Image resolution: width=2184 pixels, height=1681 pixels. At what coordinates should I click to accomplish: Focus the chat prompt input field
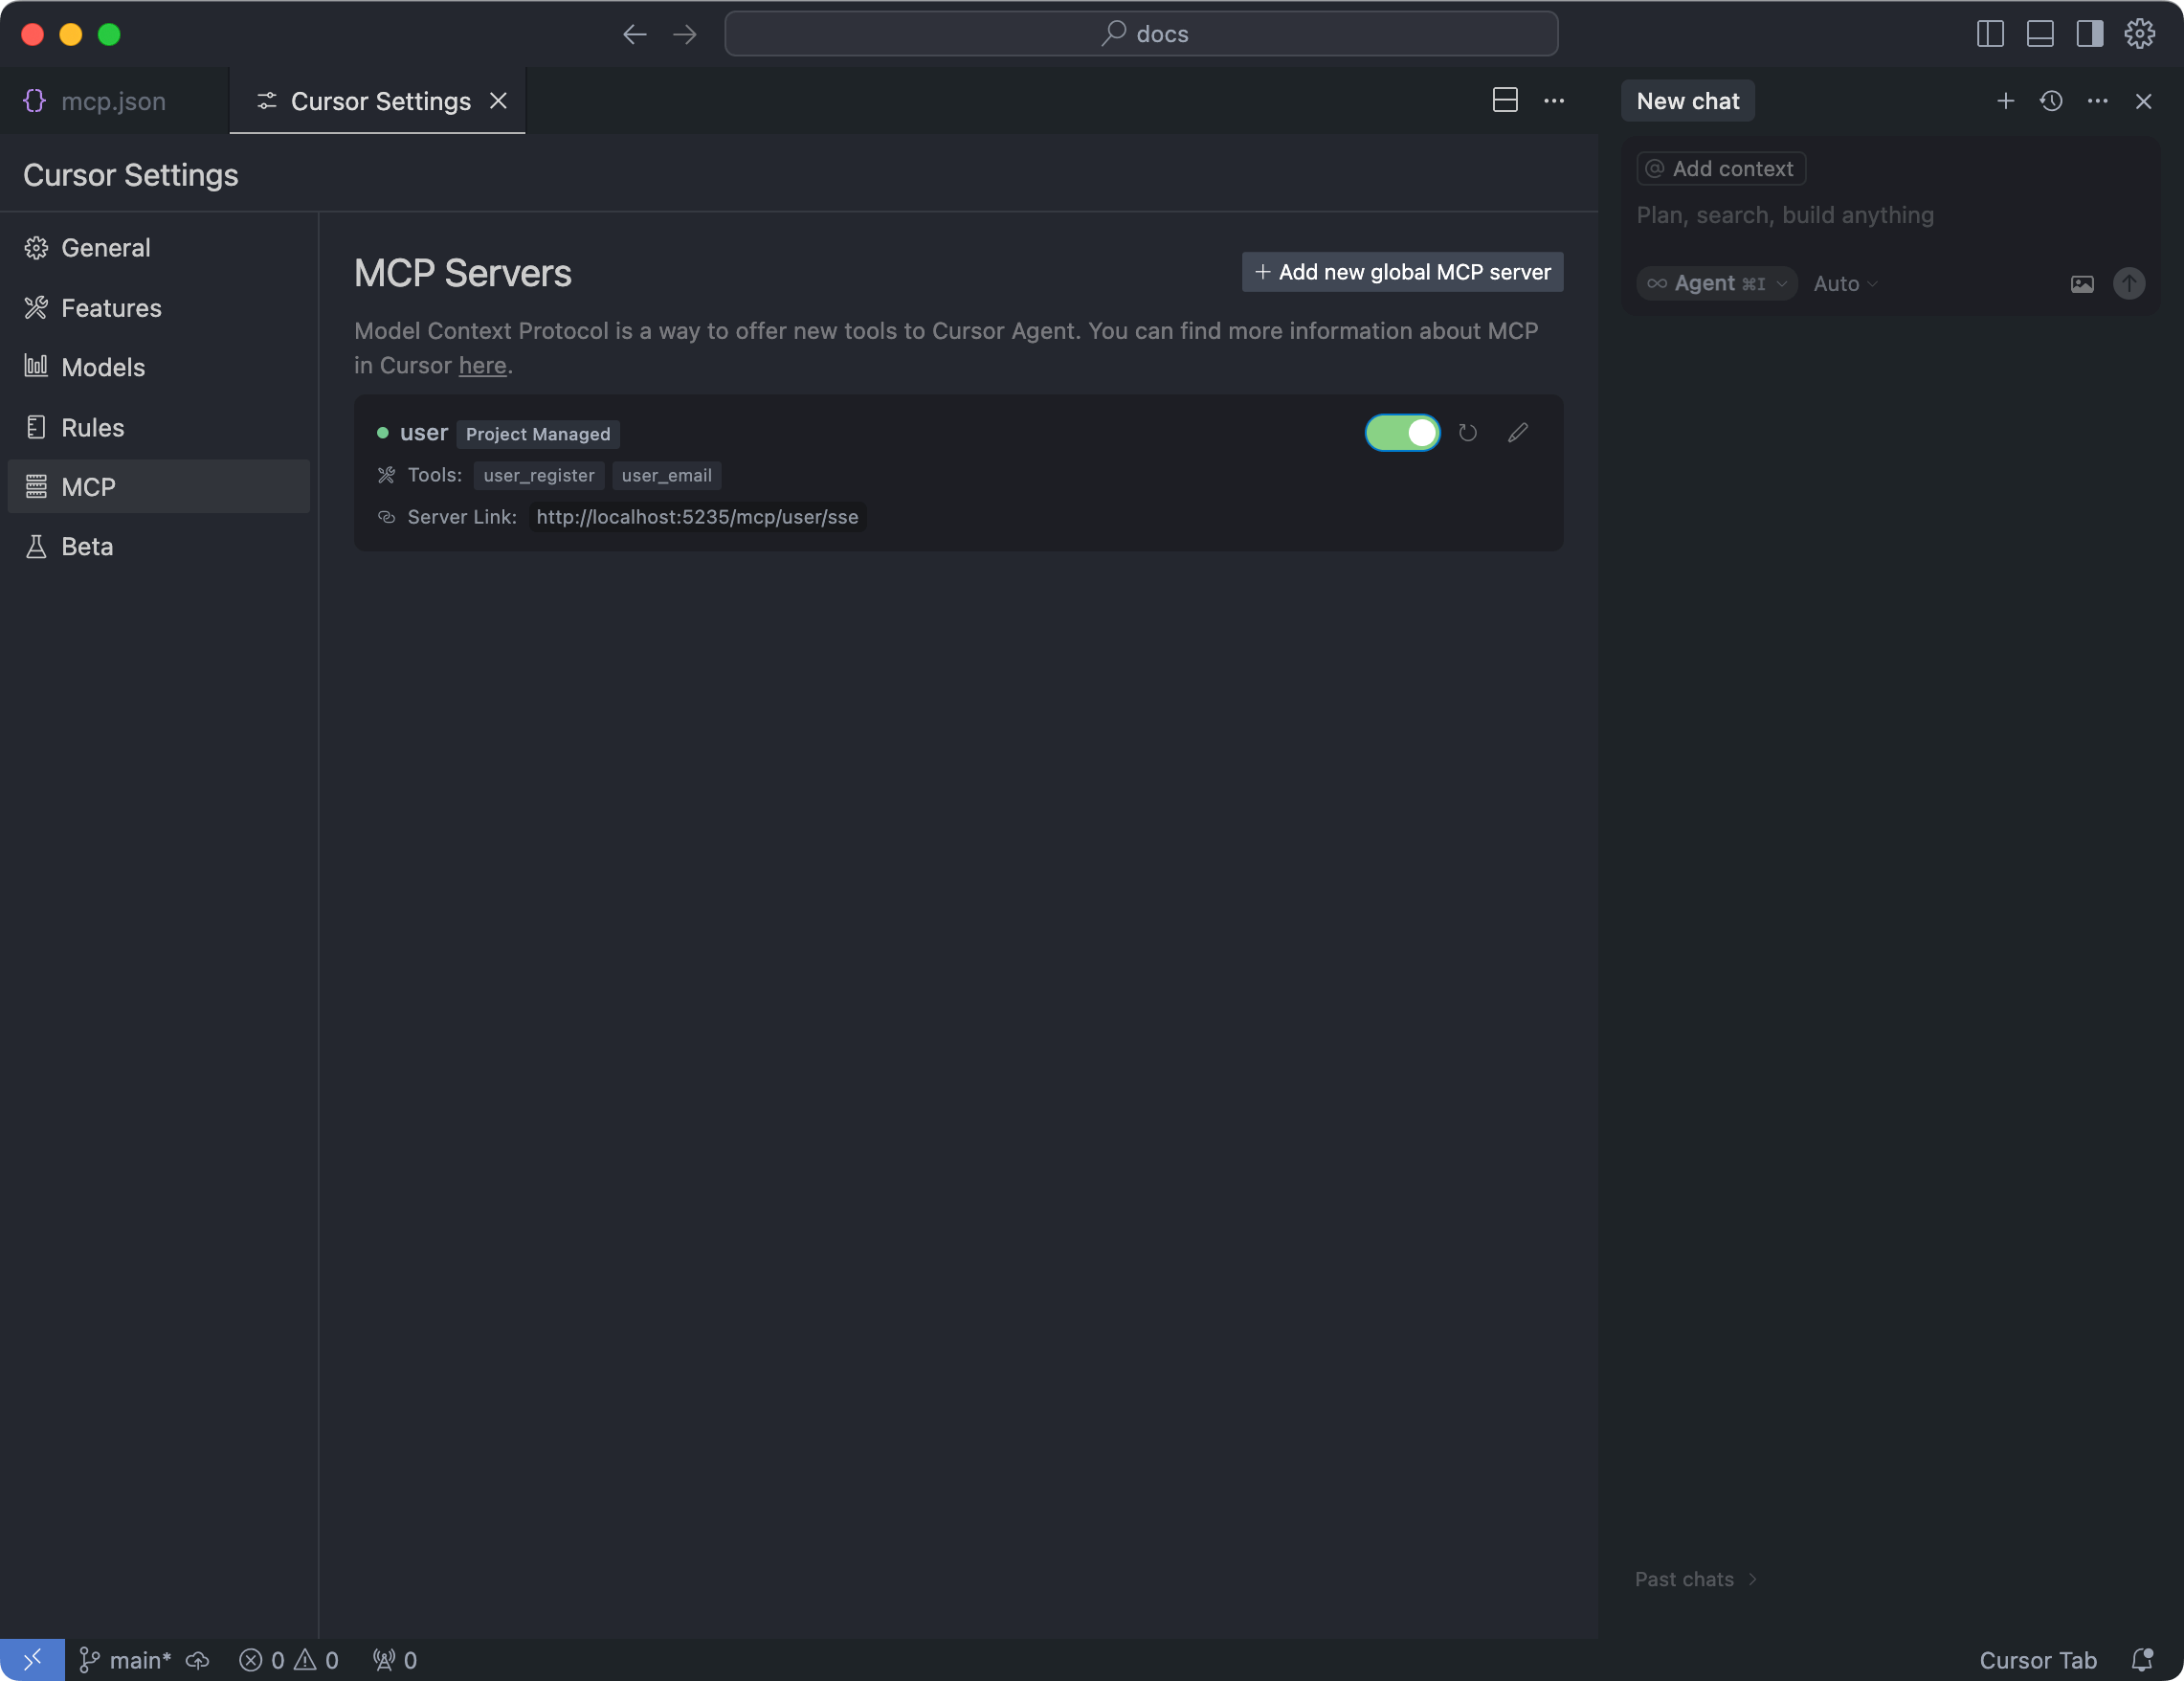[x=1890, y=215]
